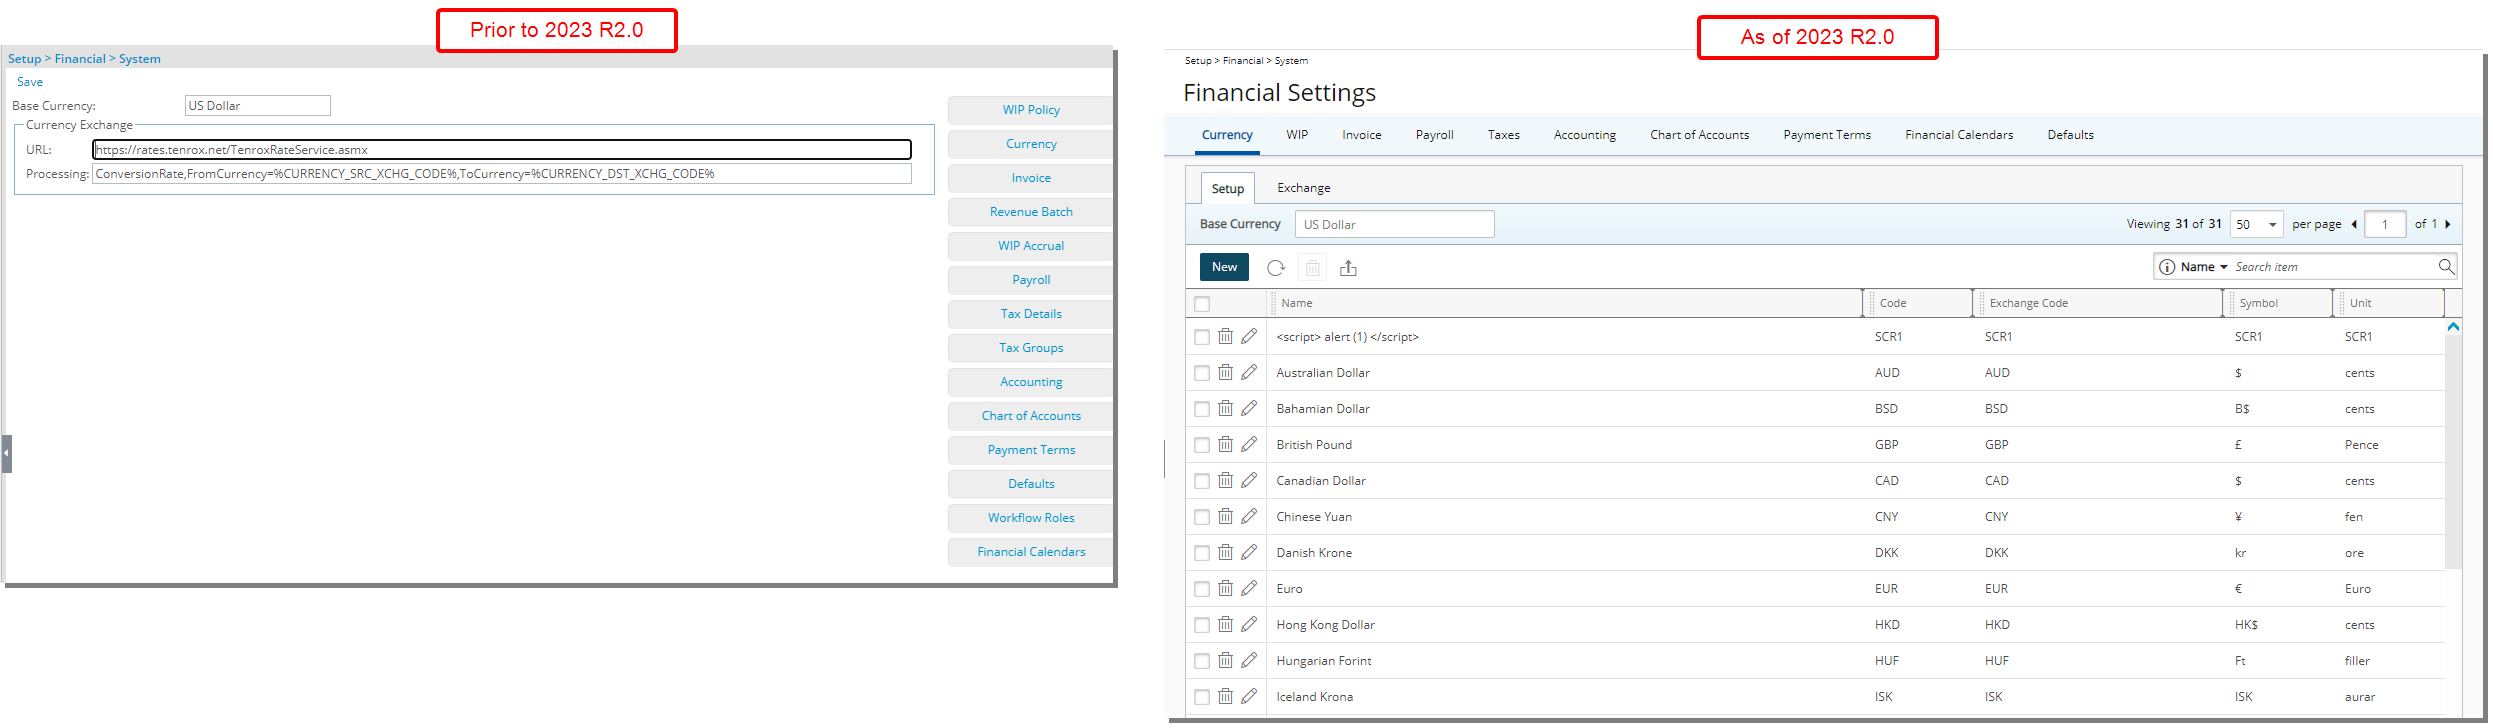Delete the Hungarian Forint row
2493x728 pixels.
coord(1225,660)
